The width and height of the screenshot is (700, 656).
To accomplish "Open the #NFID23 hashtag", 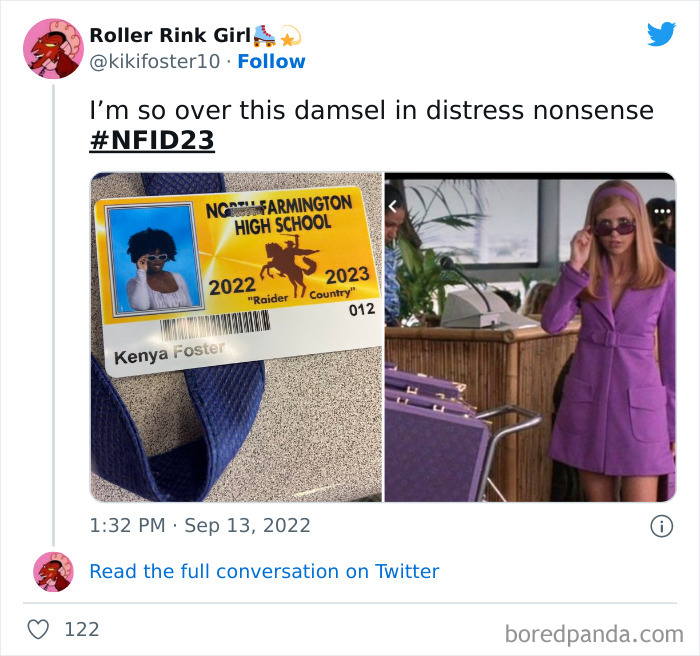I will pos(152,140).
